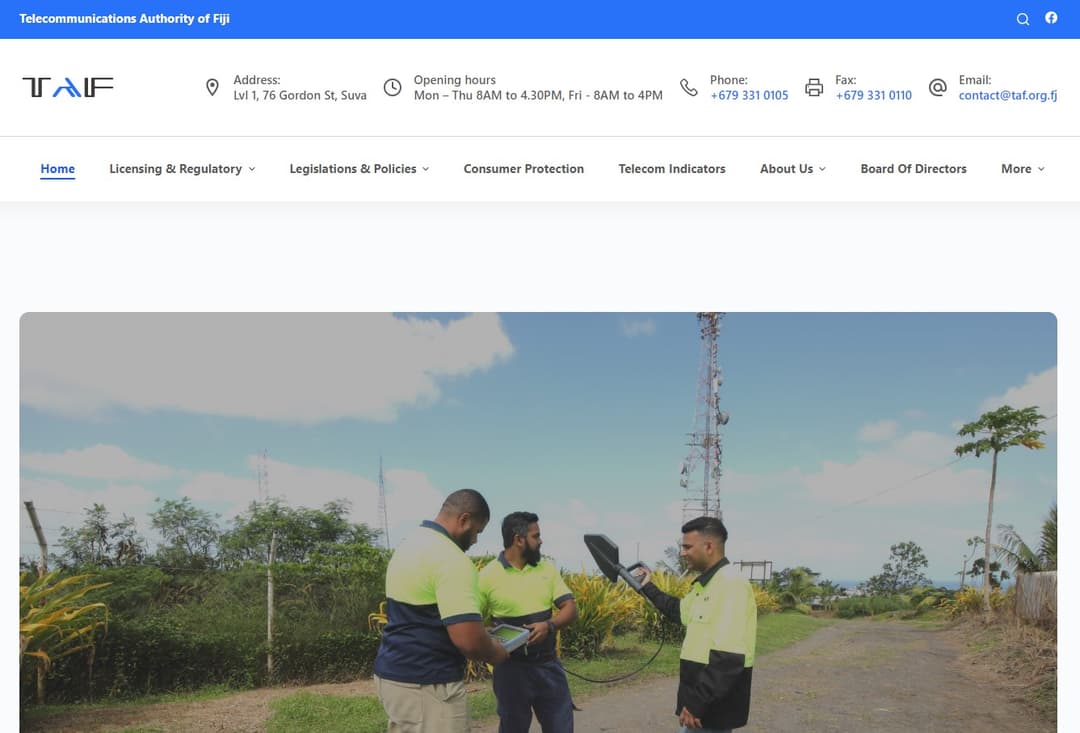Screen dimensions: 1080x733
Task: Open the Consumer Protection page
Action: point(523,169)
